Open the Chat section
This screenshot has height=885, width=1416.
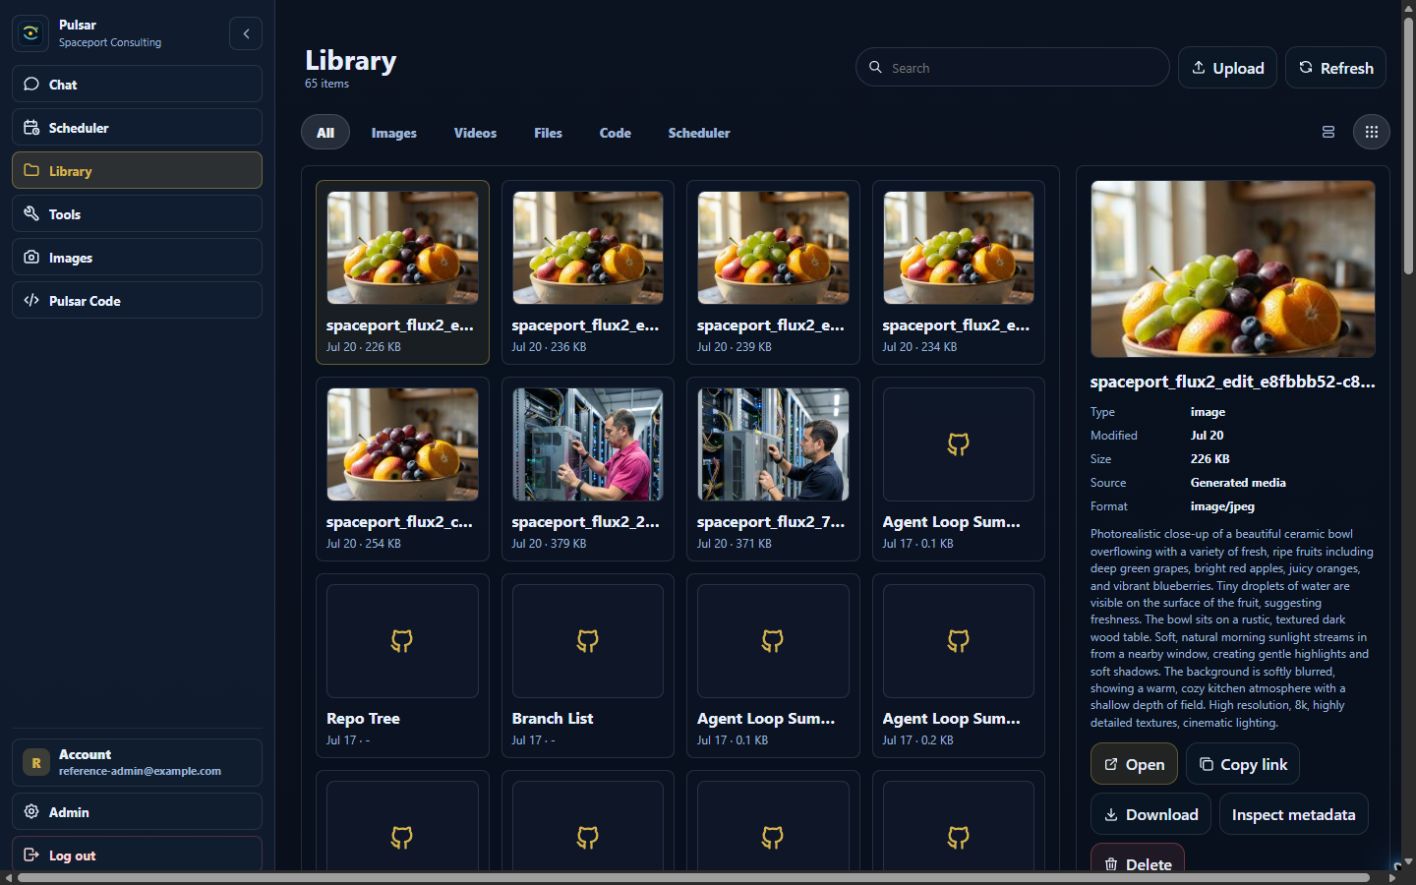point(137,84)
